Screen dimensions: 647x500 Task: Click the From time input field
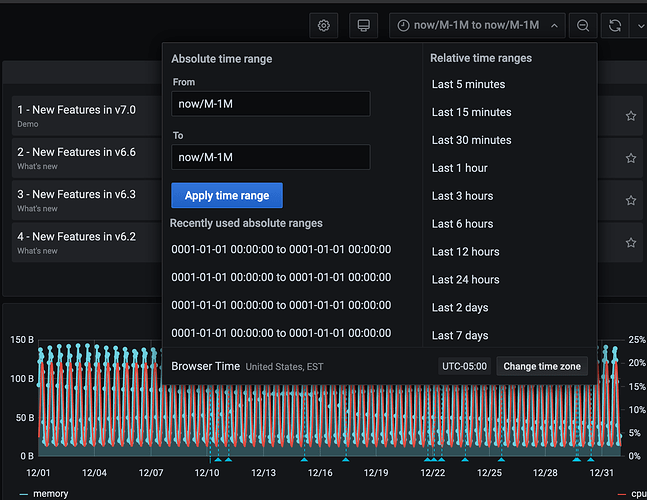tap(271, 104)
